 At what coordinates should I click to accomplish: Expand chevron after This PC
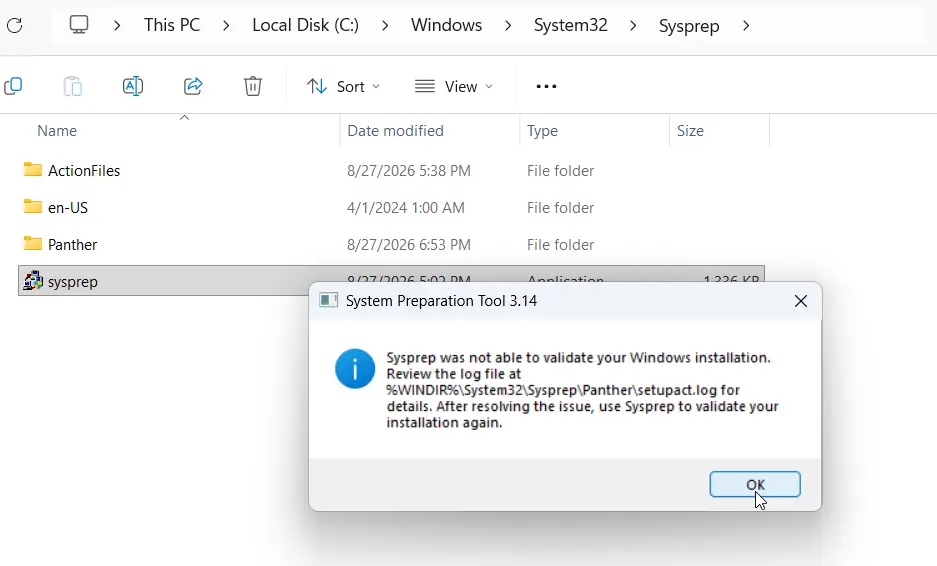pos(226,26)
